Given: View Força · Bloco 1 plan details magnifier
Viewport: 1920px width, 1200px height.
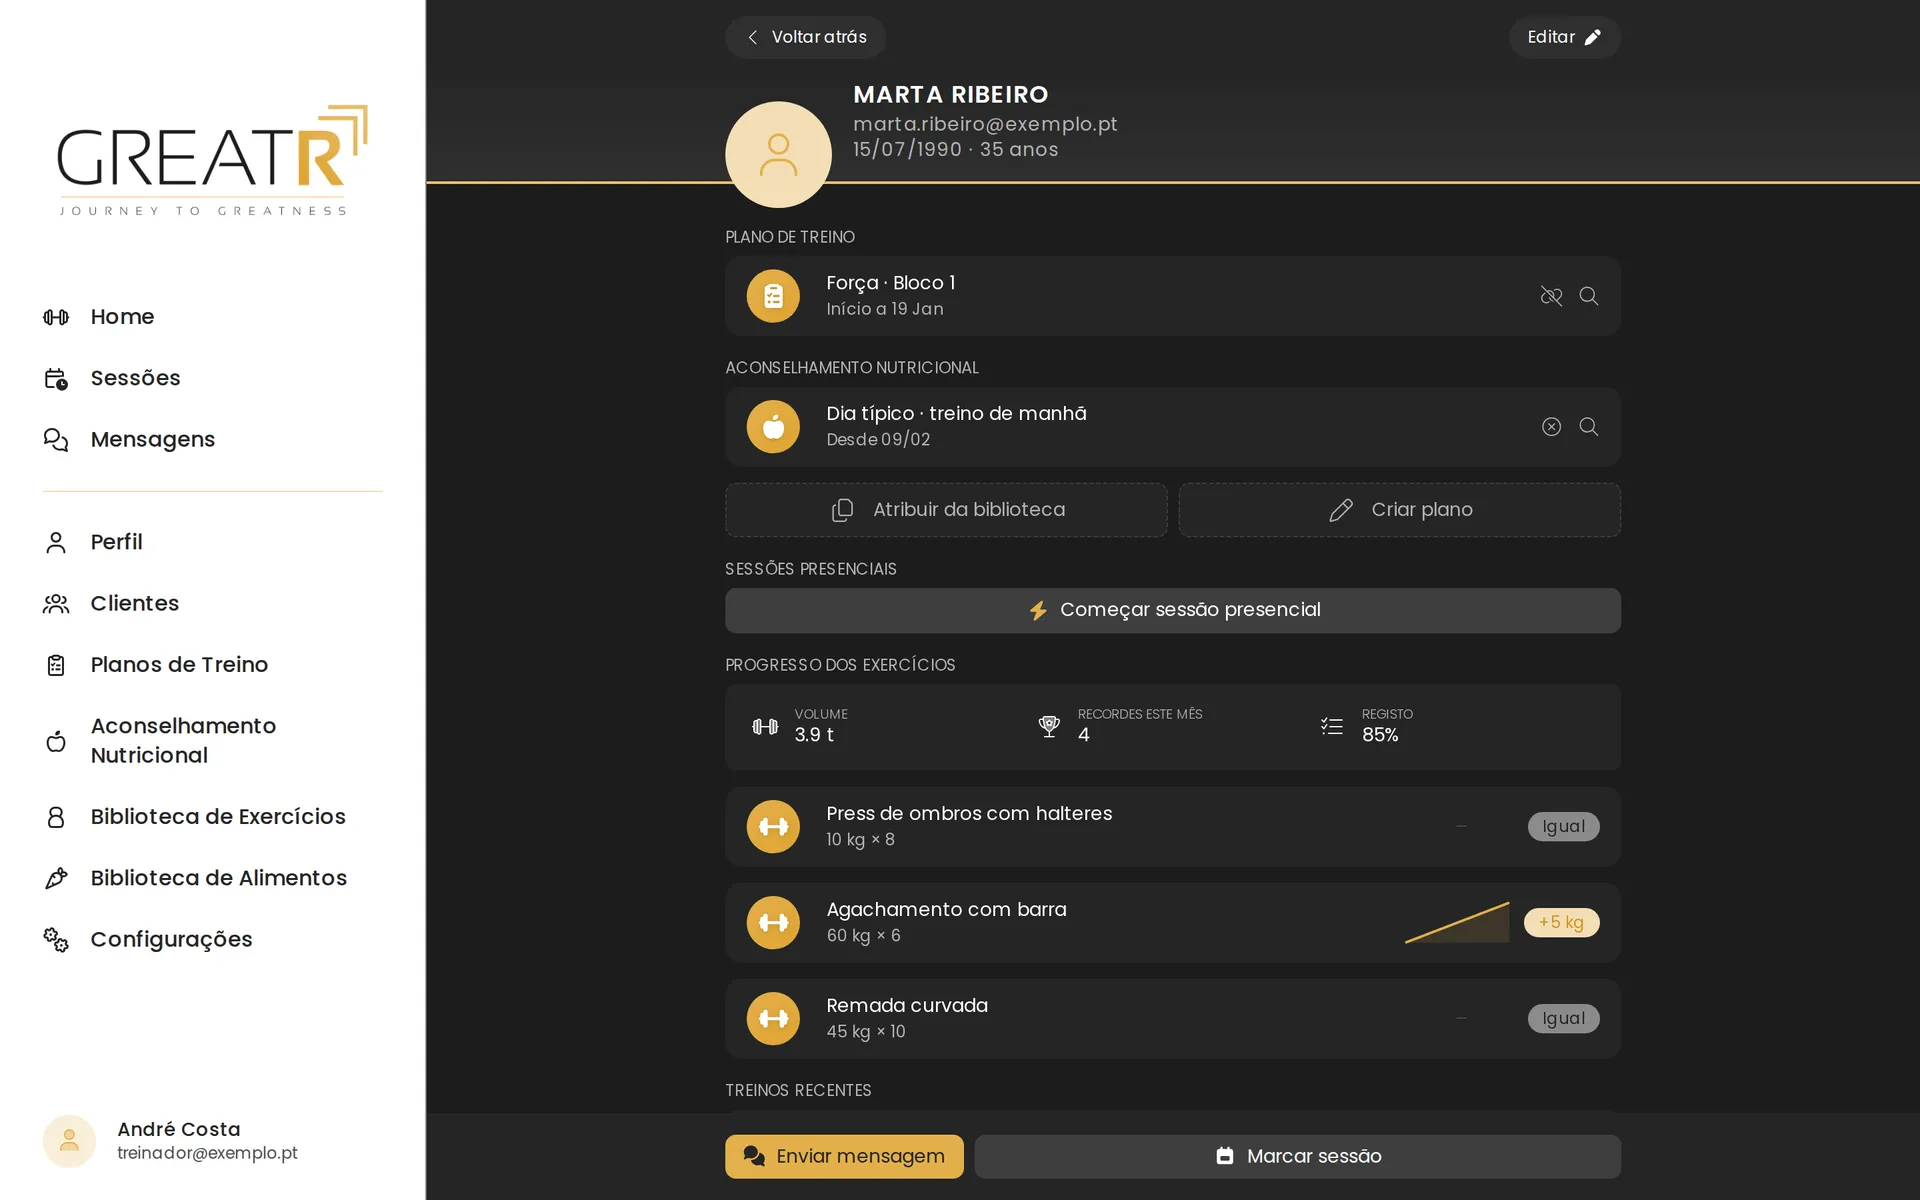Looking at the screenshot, I should pyautogui.click(x=1588, y=296).
